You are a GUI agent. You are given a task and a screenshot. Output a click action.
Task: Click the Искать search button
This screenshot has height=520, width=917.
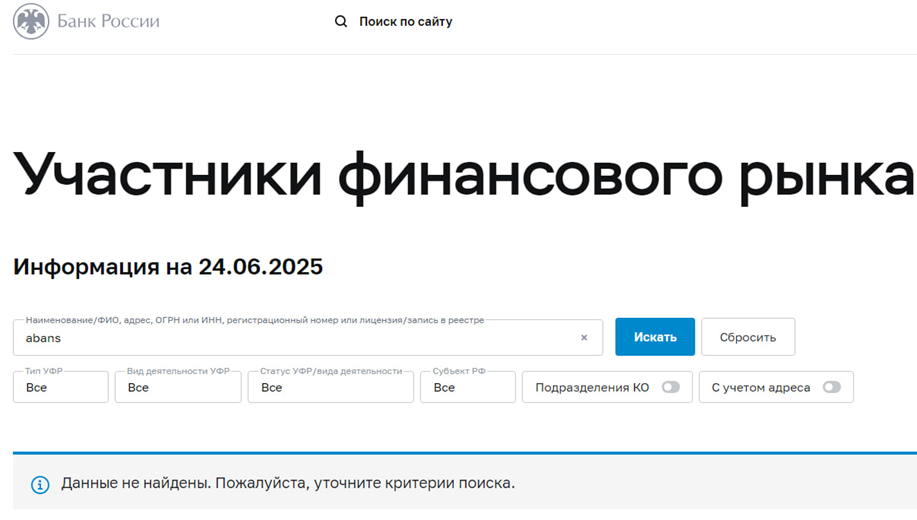[655, 337]
